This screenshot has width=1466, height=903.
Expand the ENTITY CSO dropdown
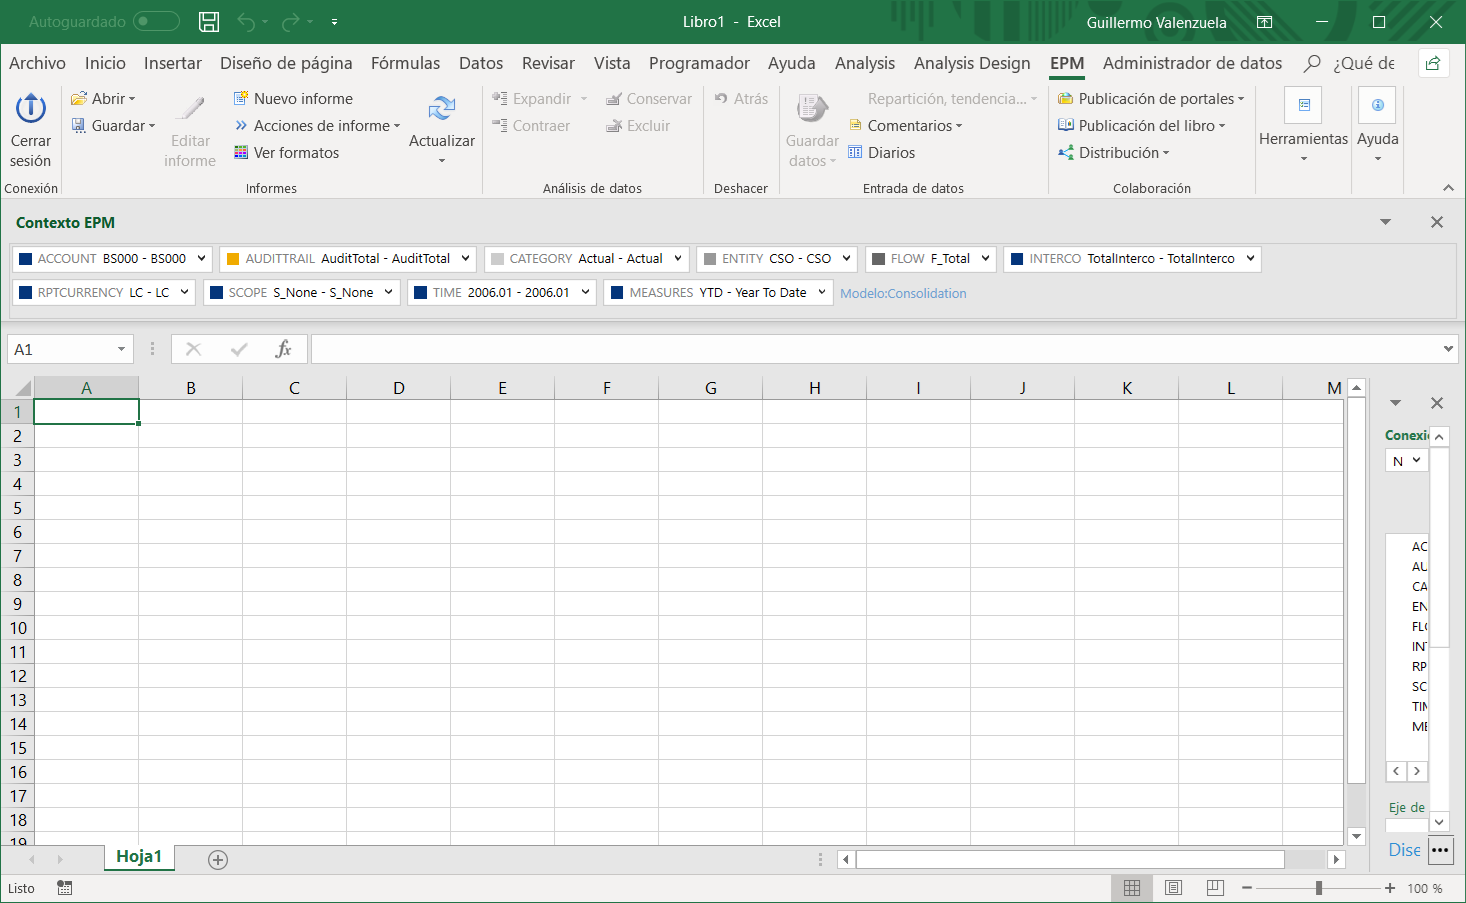(846, 259)
